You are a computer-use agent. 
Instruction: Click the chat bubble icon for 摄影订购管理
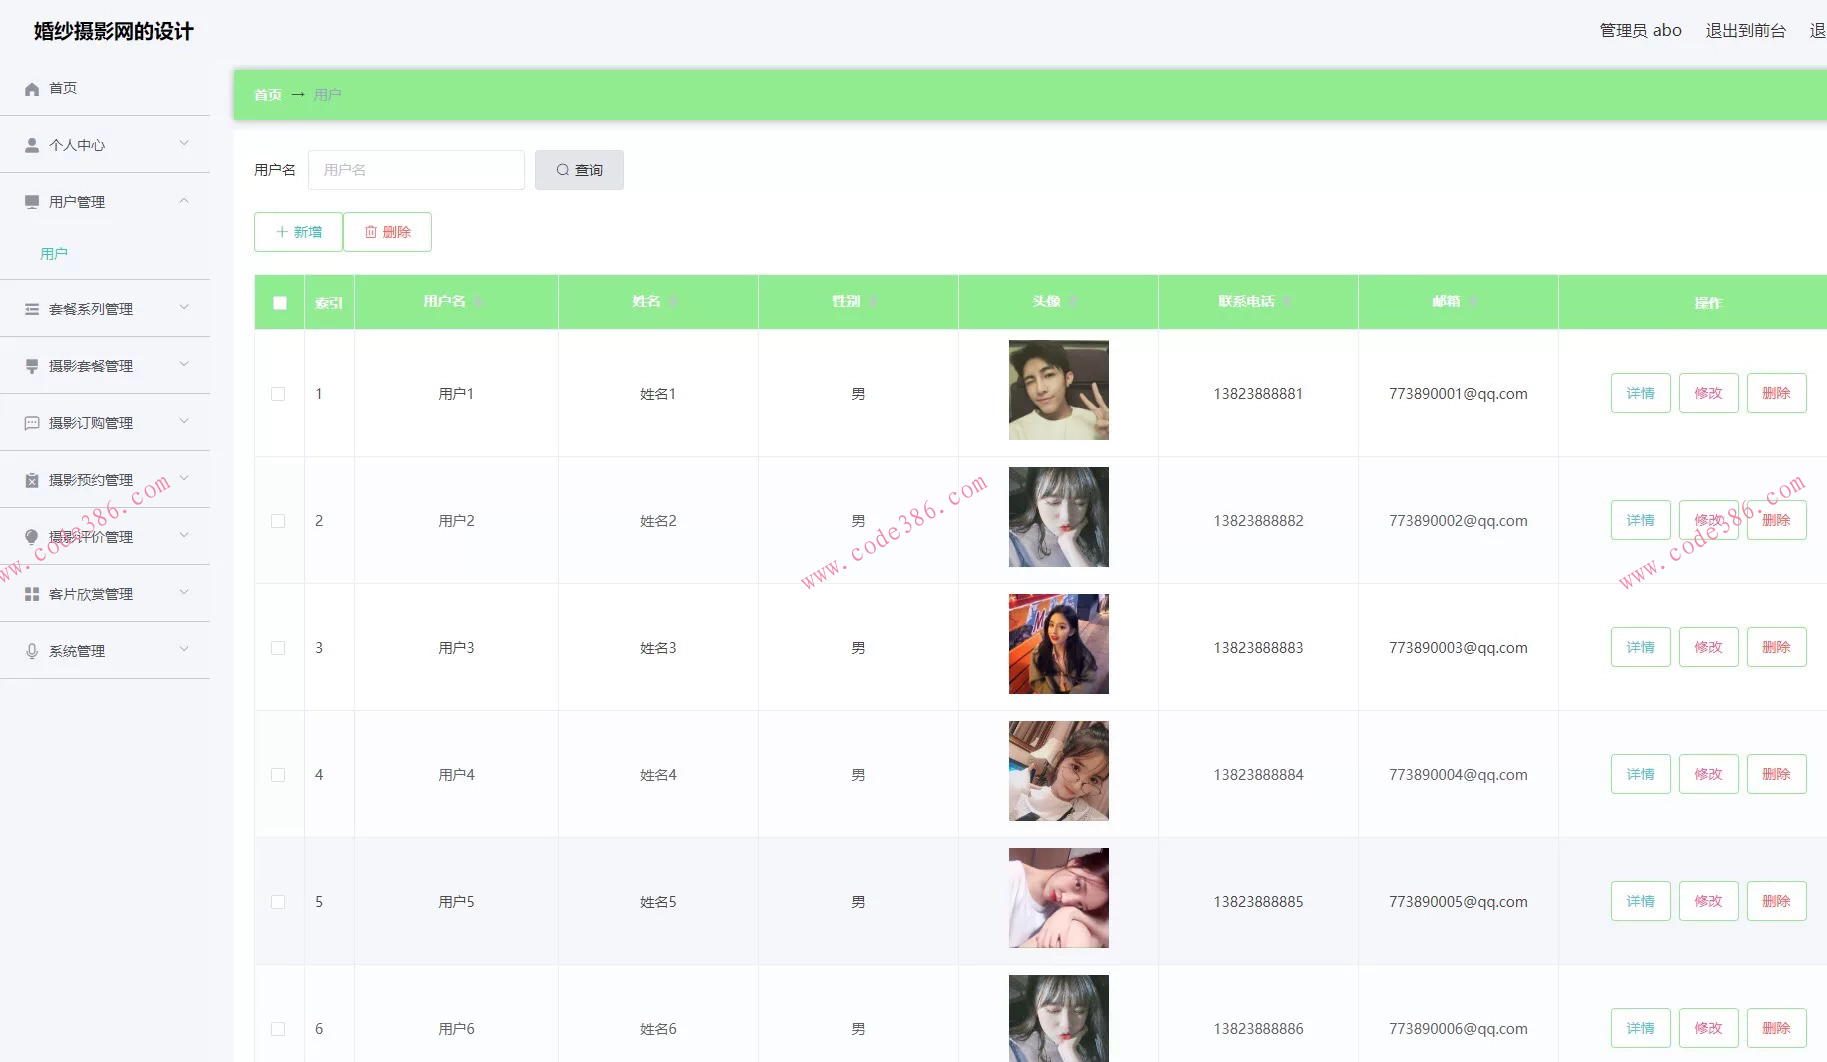tap(32, 423)
